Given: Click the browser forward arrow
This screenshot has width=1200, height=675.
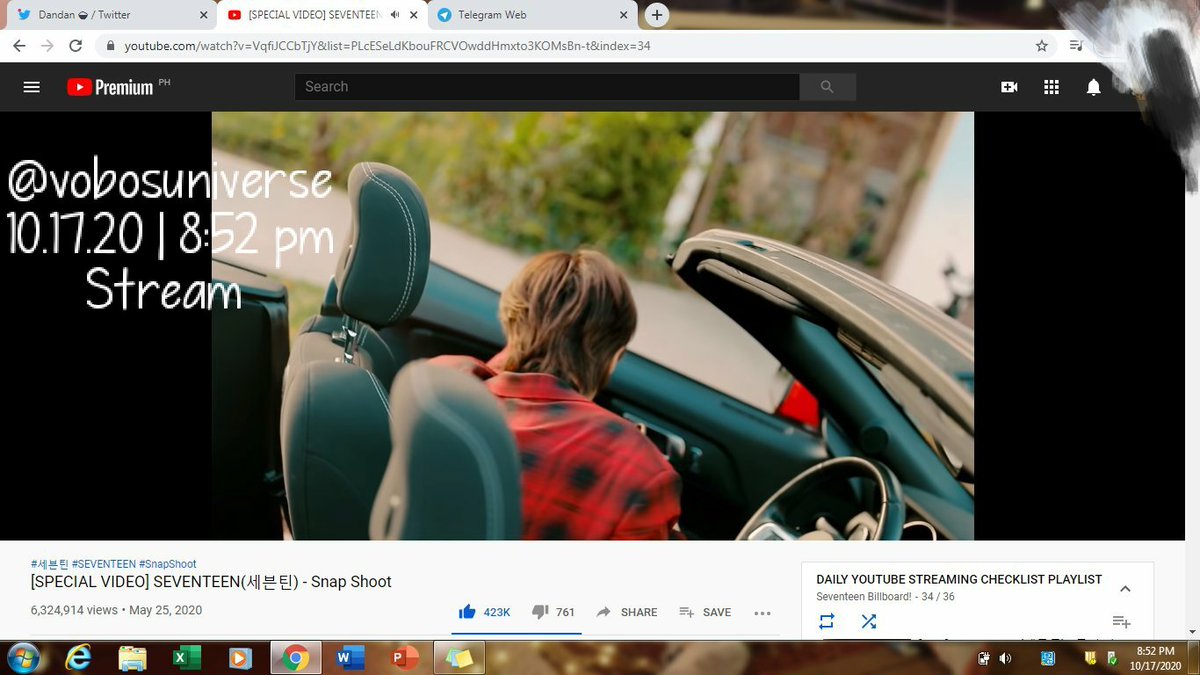Looking at the screenshot, I should (x=47, y=46).
